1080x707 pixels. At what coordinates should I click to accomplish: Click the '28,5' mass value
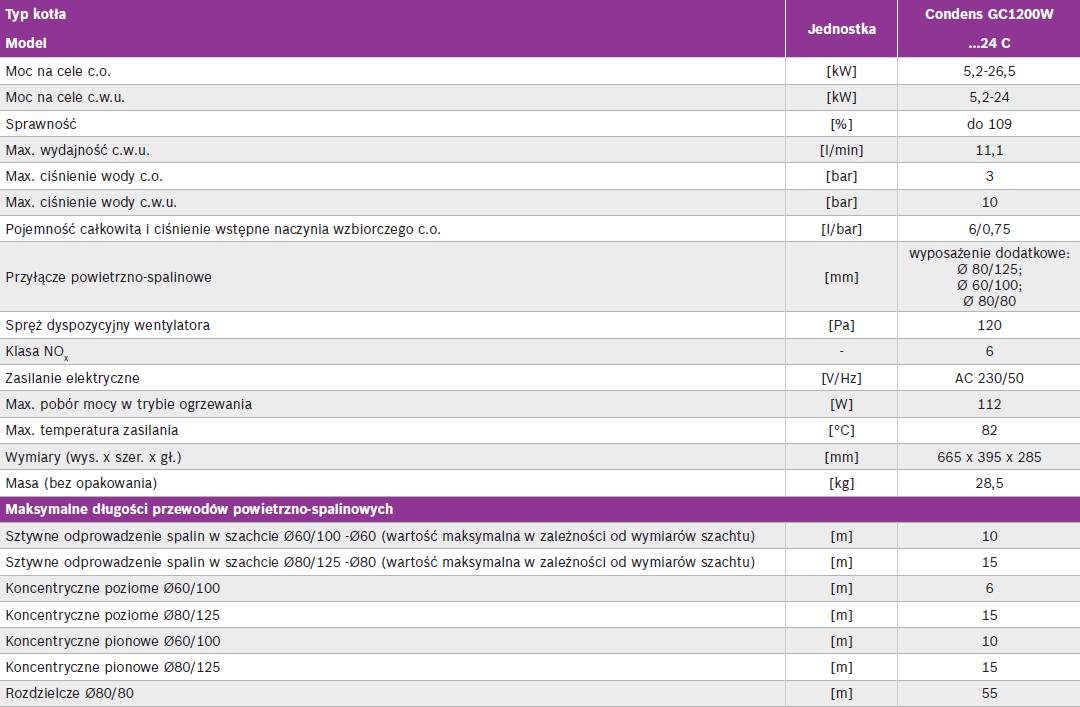(x=988, y=483)
